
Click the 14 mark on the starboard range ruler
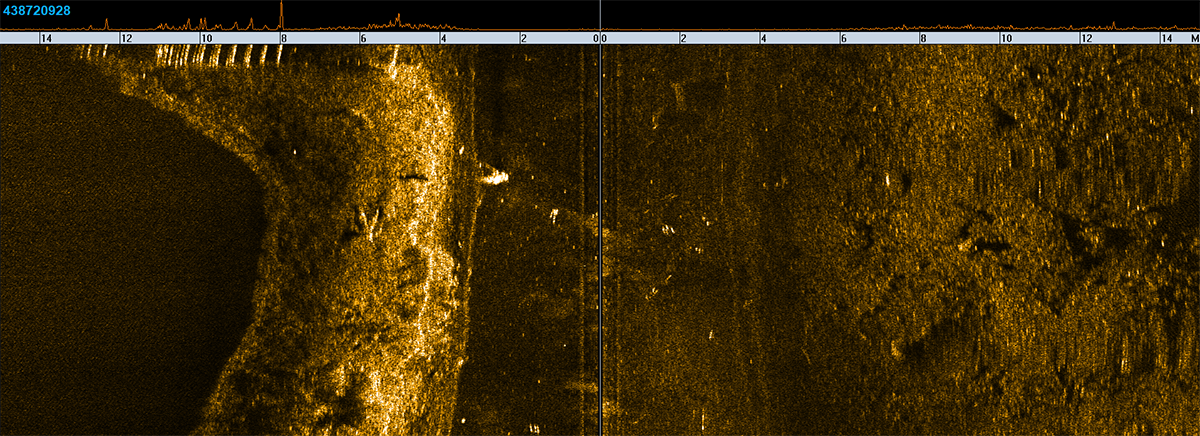tap(1166, 38)
